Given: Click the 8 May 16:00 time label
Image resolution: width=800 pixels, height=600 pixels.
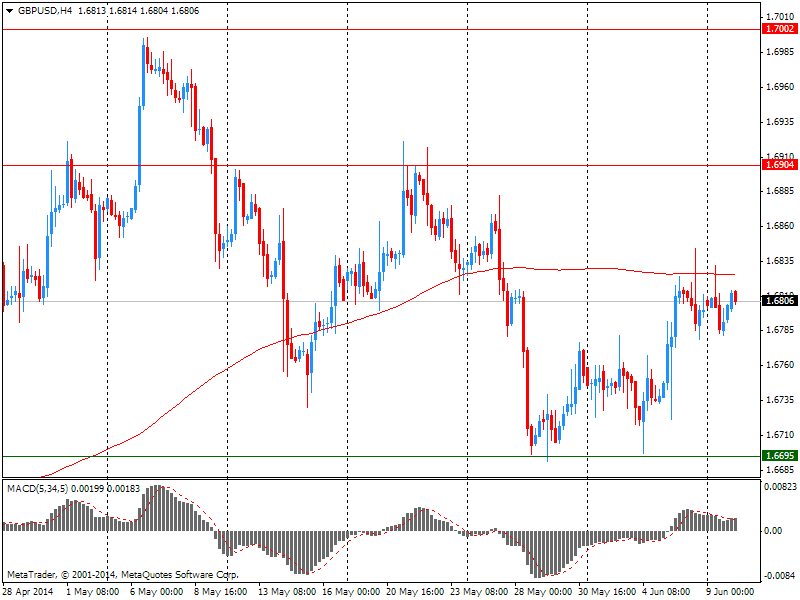Looking at the screenshot, I should pos(220,592).
